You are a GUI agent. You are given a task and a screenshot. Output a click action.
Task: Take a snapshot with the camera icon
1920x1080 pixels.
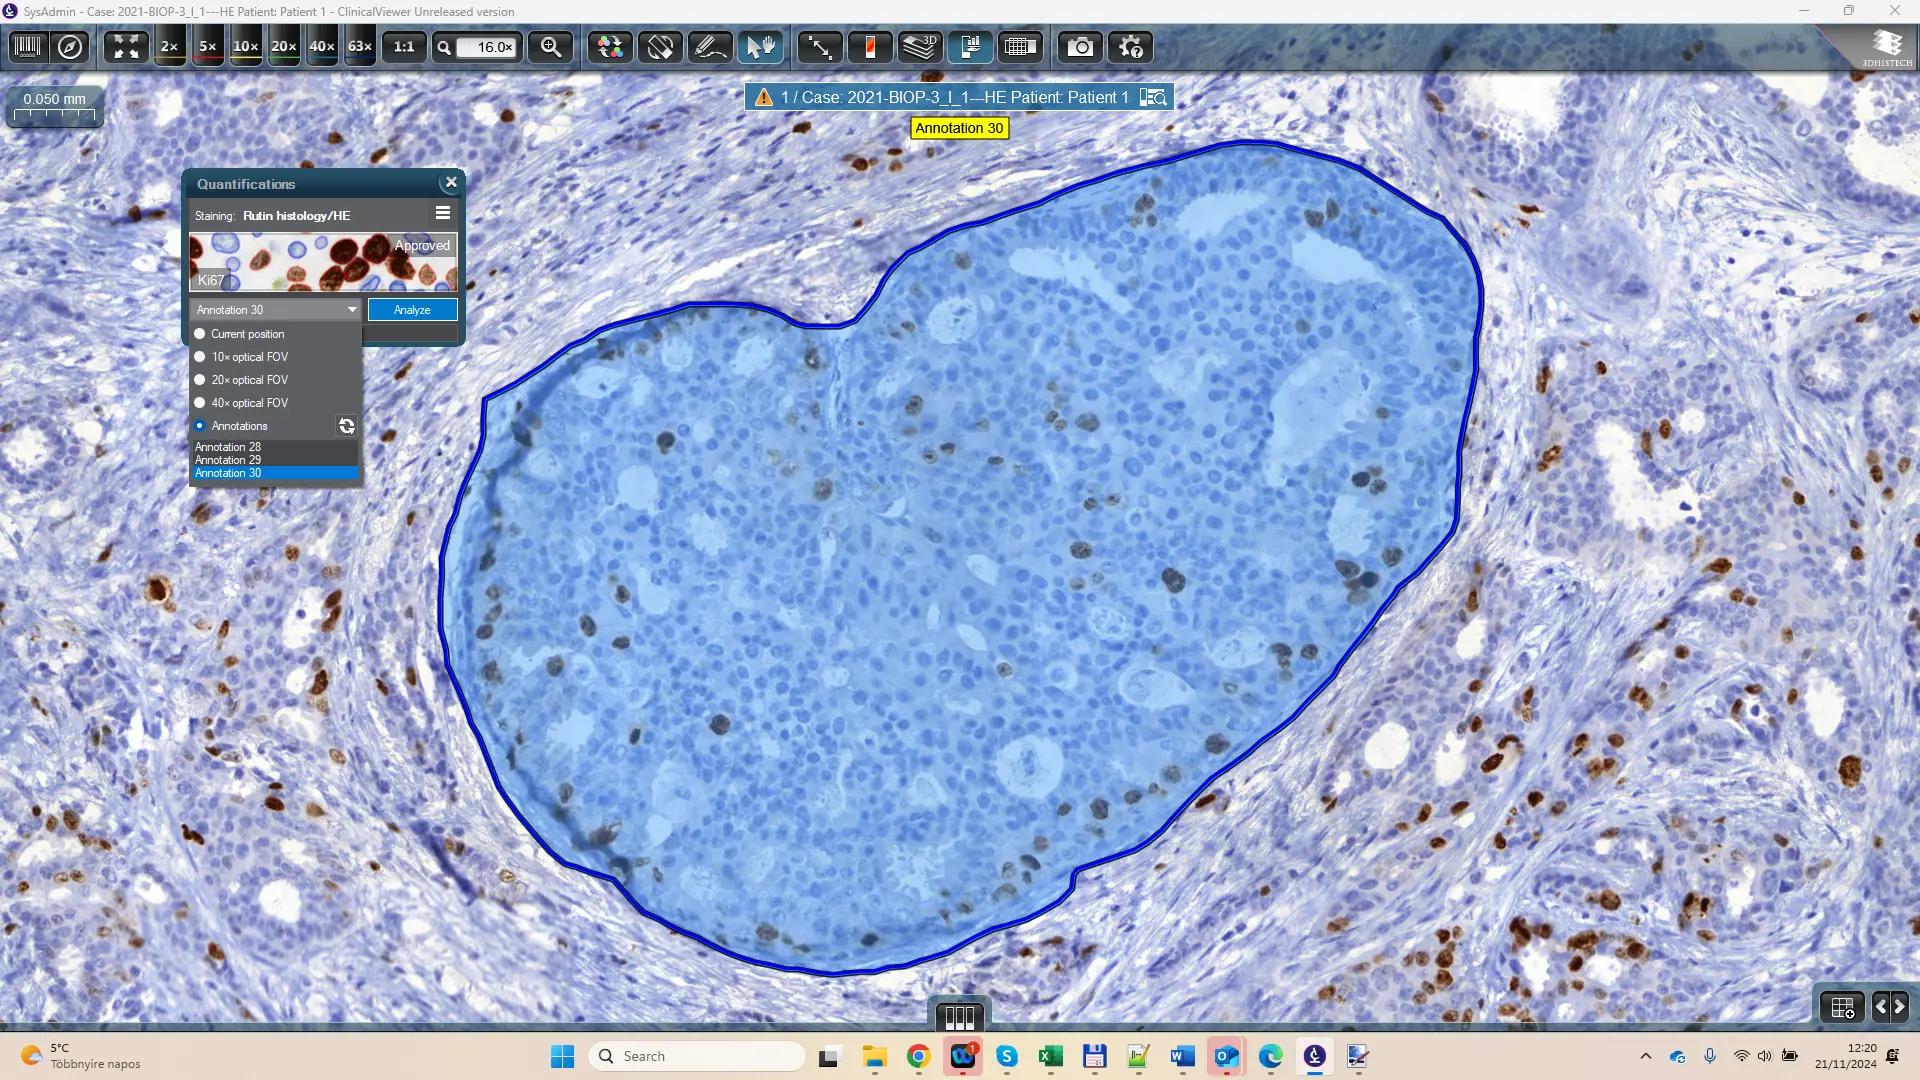coord(1080,47)
